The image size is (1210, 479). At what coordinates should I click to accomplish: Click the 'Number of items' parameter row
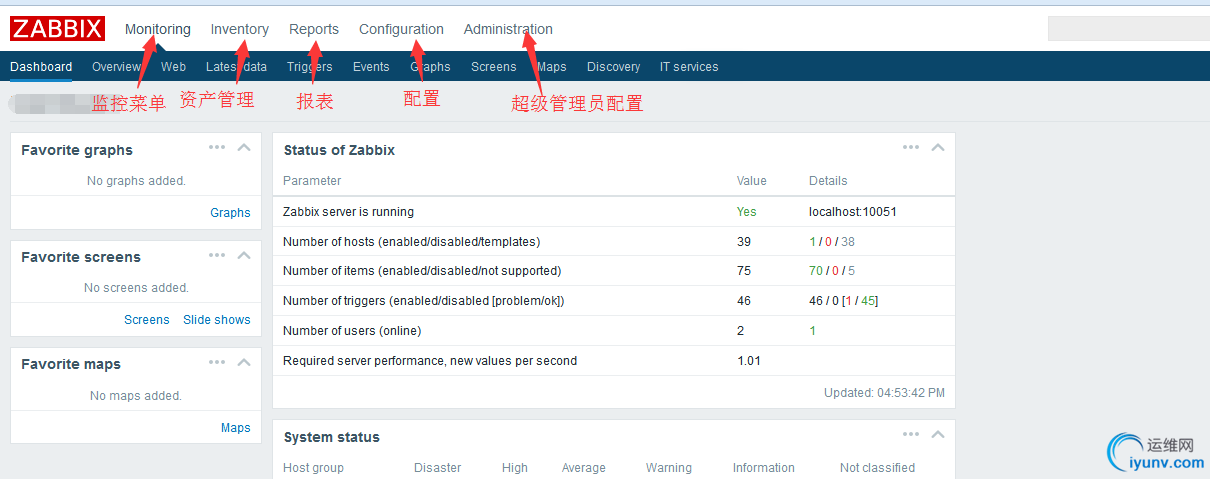click(x=614, y=271)
